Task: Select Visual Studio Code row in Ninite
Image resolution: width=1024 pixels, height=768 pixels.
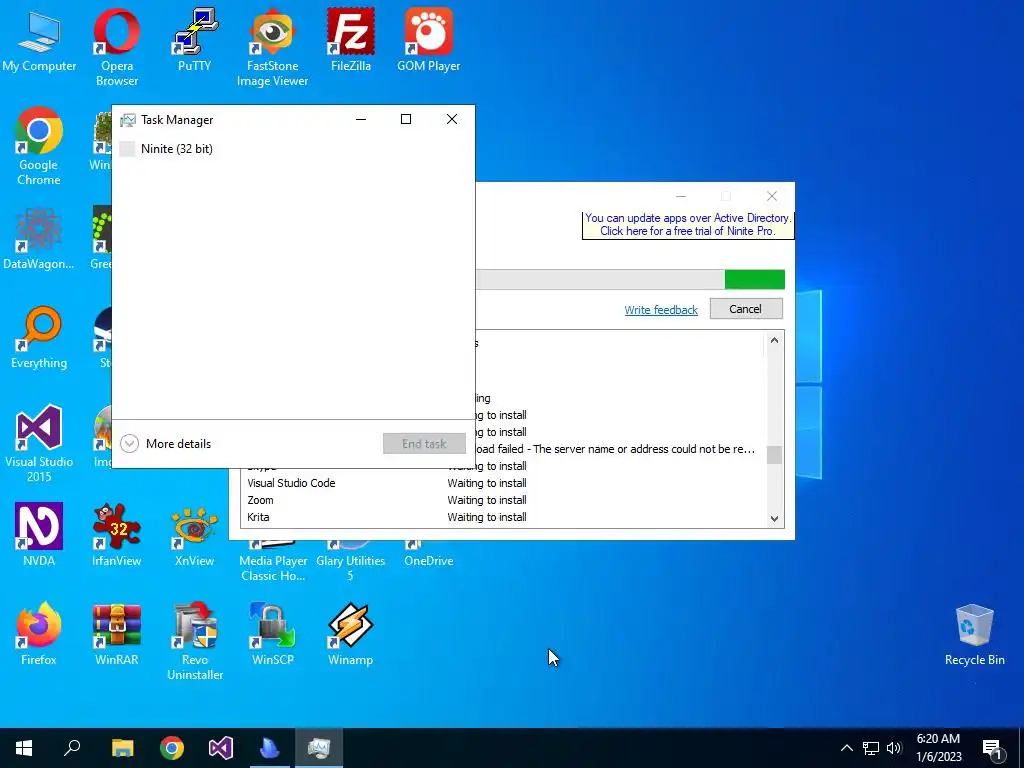Action: [502, 483]
